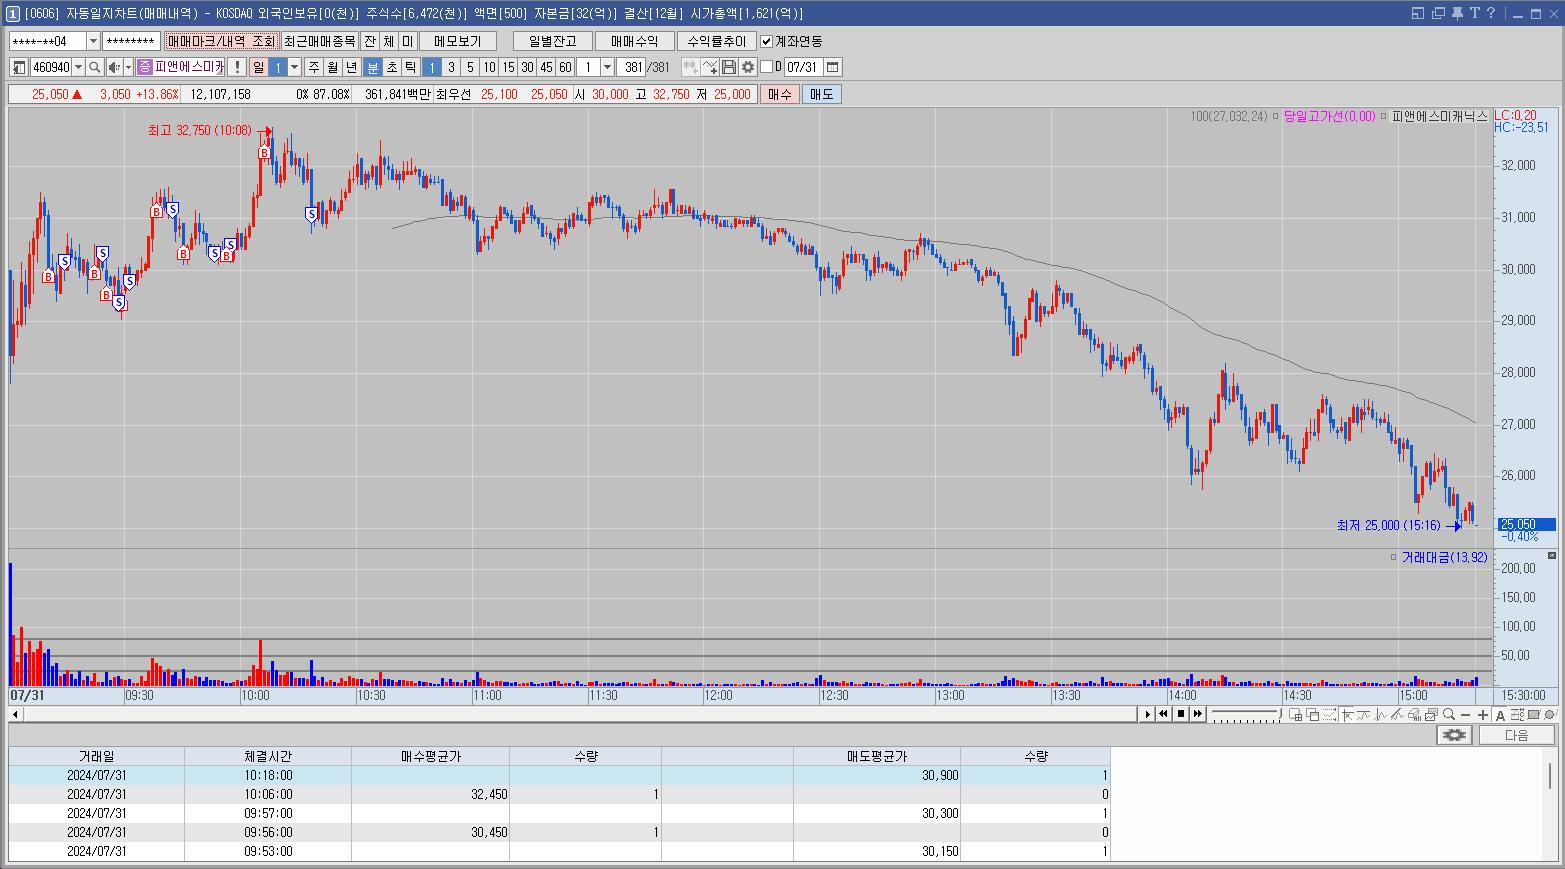Click 매매마크/내역 조회 button
The width and height of the screenshot is (1565, 869).
coord(221,41)
